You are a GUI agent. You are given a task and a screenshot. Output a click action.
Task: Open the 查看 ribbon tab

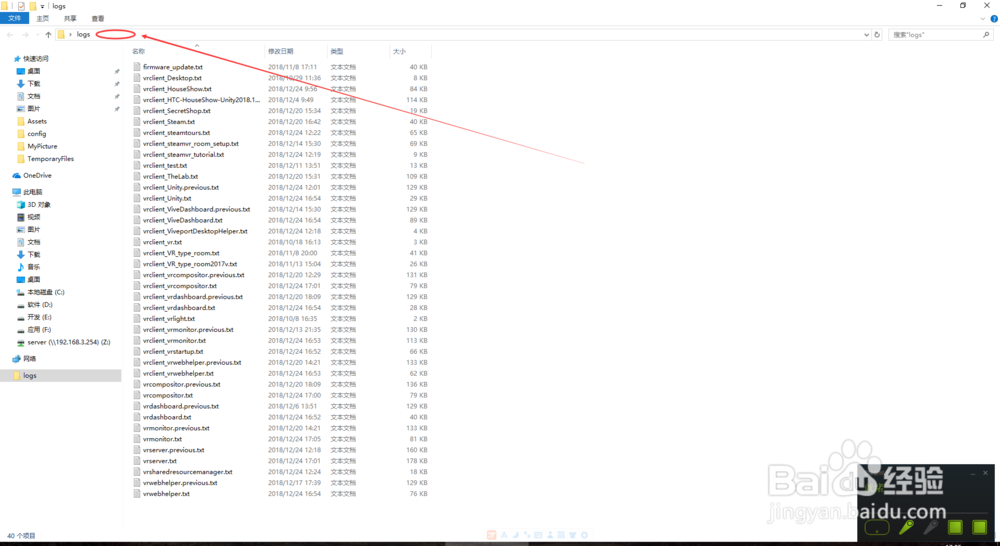pos(98,18)
